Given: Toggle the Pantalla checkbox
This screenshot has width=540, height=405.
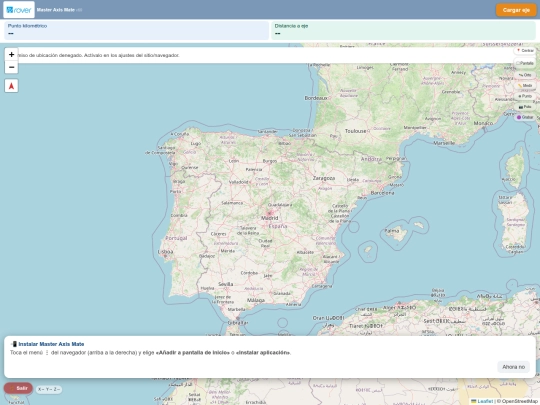Looking at the screenshot, I should [525, 63].
